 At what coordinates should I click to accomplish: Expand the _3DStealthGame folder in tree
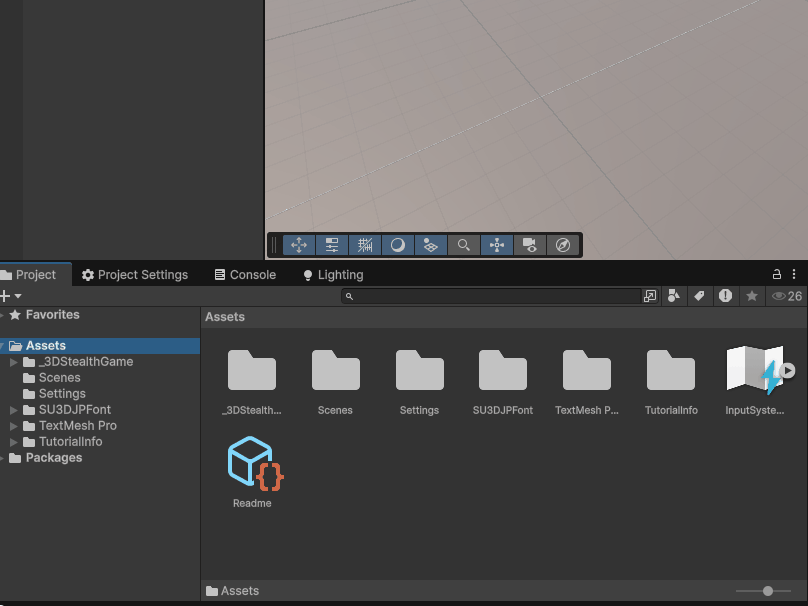(14, 362)
